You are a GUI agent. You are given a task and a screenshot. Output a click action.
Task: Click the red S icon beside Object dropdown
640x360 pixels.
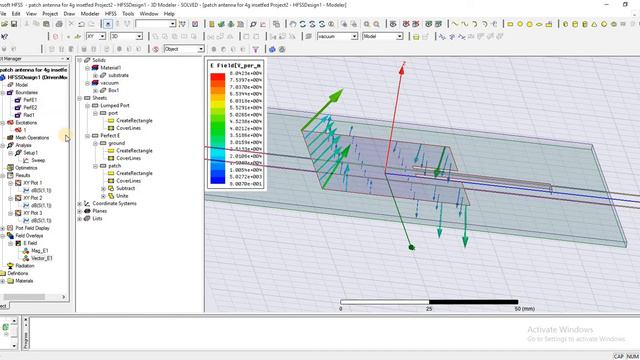pyautogui.click(x=156, y=49)
